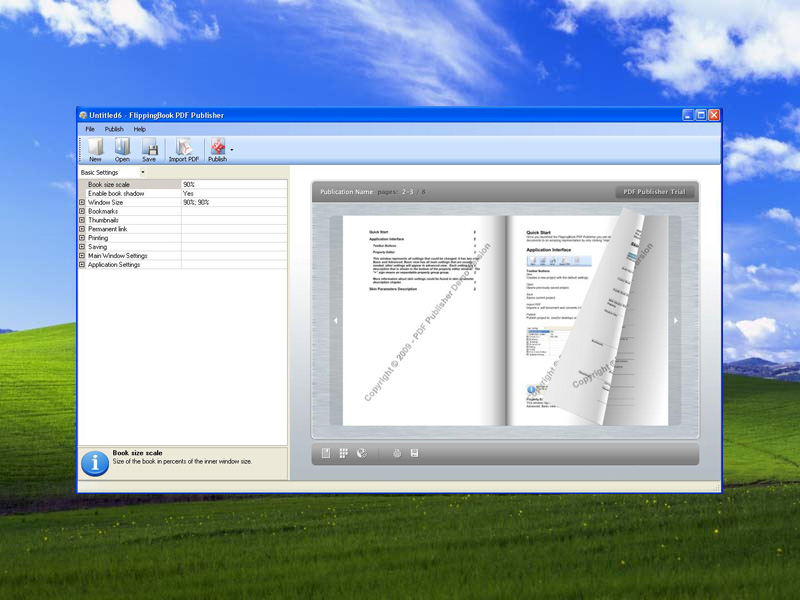The height and width of the screenshot is (600, 800).
Task: Print the book from viewer toolbar
Action: point(397,453)
